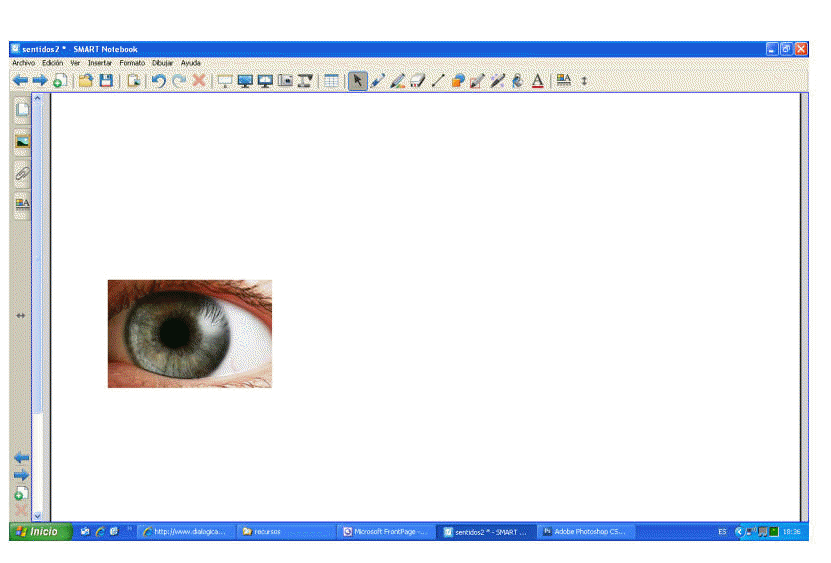Viewport: 831px width, 563px height.
Task: Open the Attachments paperclip tab
Action: pos(22,173)
